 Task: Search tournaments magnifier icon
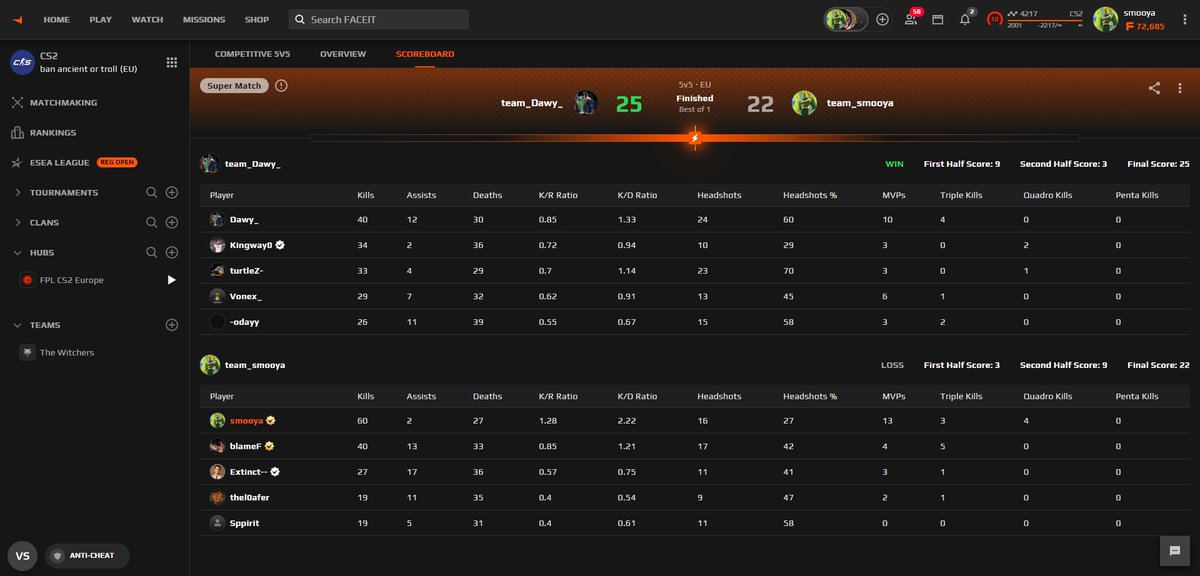[x=152, y=192]
